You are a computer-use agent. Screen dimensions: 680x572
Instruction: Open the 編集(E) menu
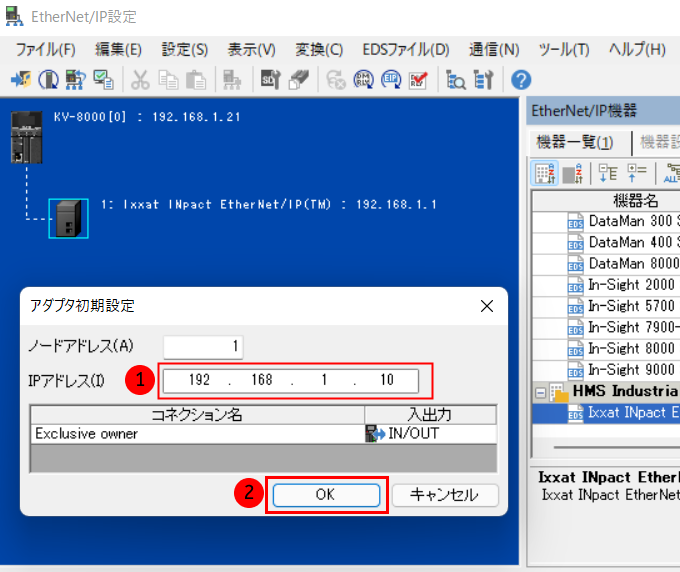[118, 50]
